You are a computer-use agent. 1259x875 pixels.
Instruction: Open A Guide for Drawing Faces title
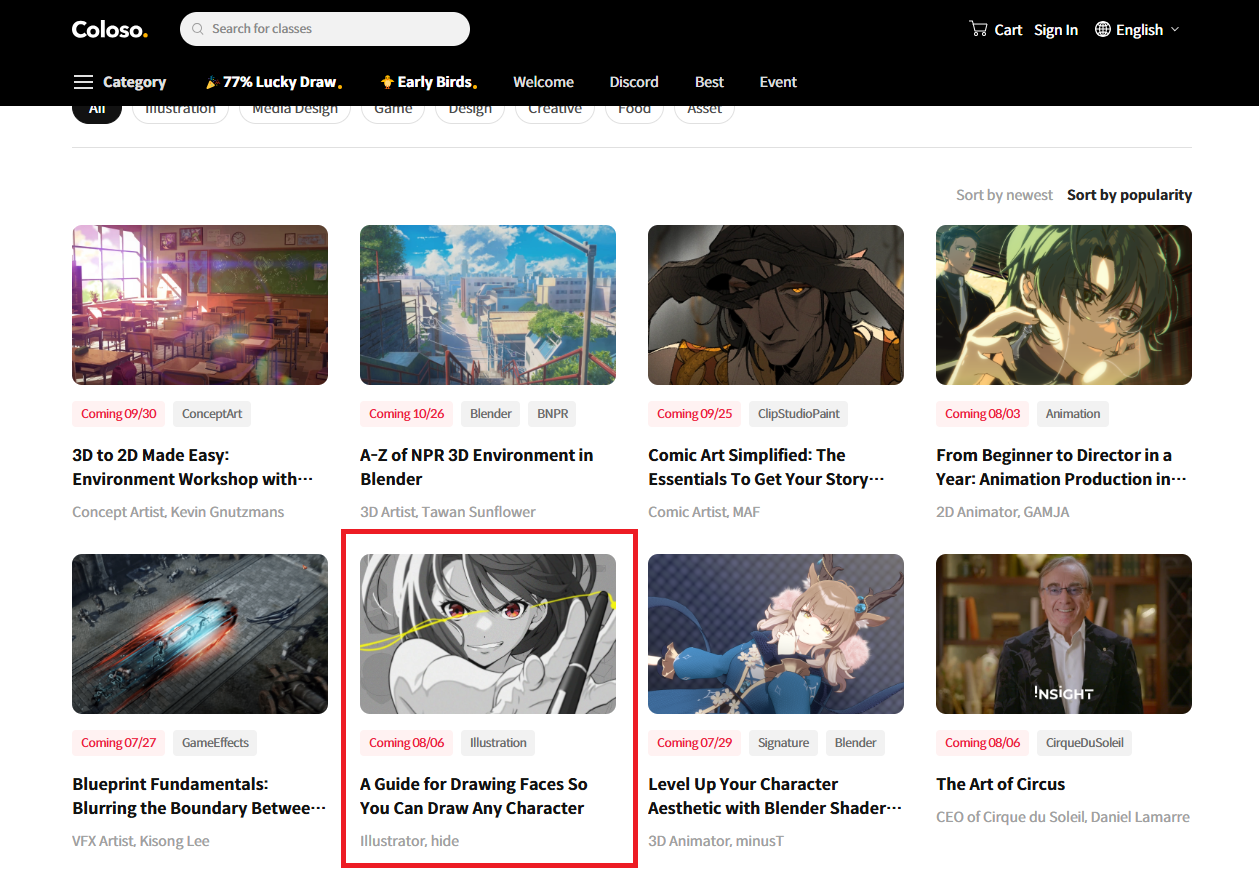click(474, 796)
